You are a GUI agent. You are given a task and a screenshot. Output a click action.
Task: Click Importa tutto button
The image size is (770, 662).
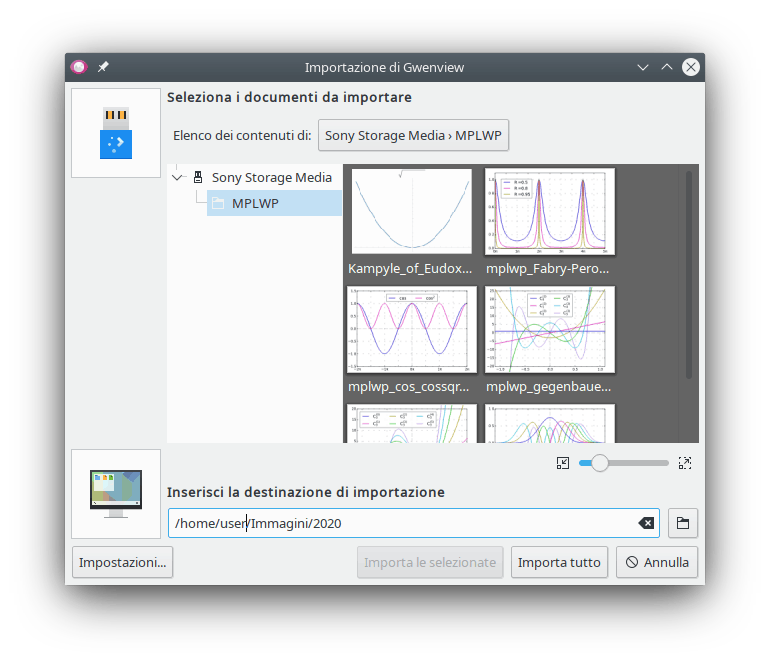pyautogui.click(x=559, y=562)
